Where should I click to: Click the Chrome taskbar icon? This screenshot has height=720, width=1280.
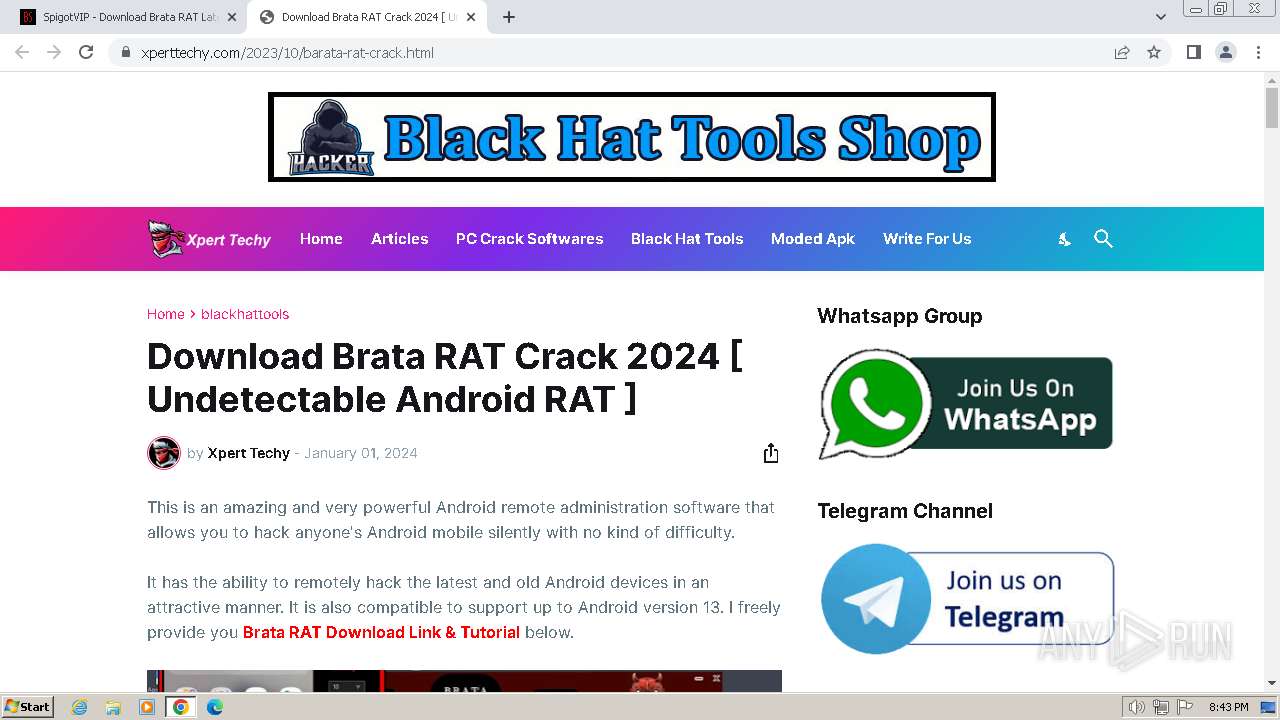coord(180,707)
